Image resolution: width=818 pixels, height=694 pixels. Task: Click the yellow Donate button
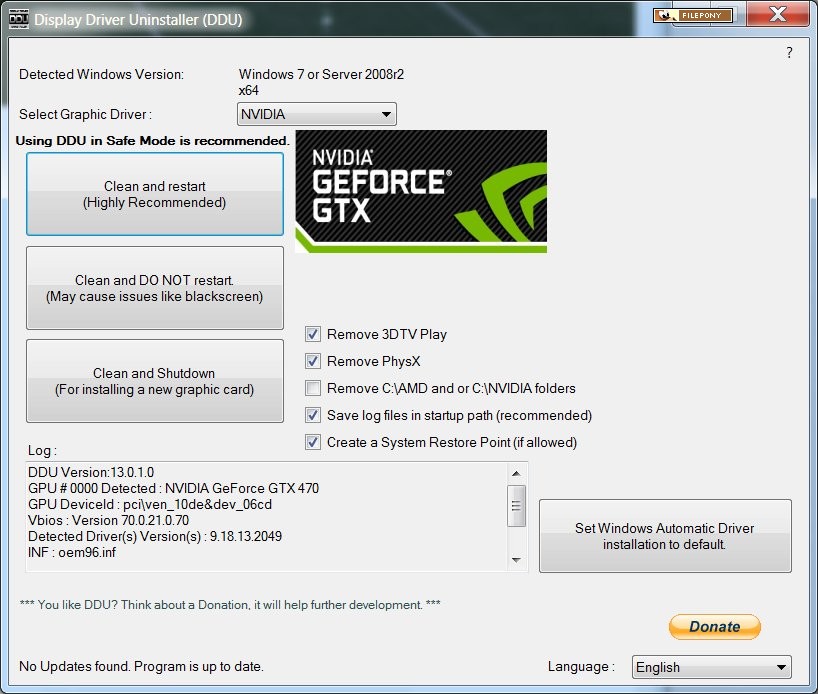tap(715, 627)
